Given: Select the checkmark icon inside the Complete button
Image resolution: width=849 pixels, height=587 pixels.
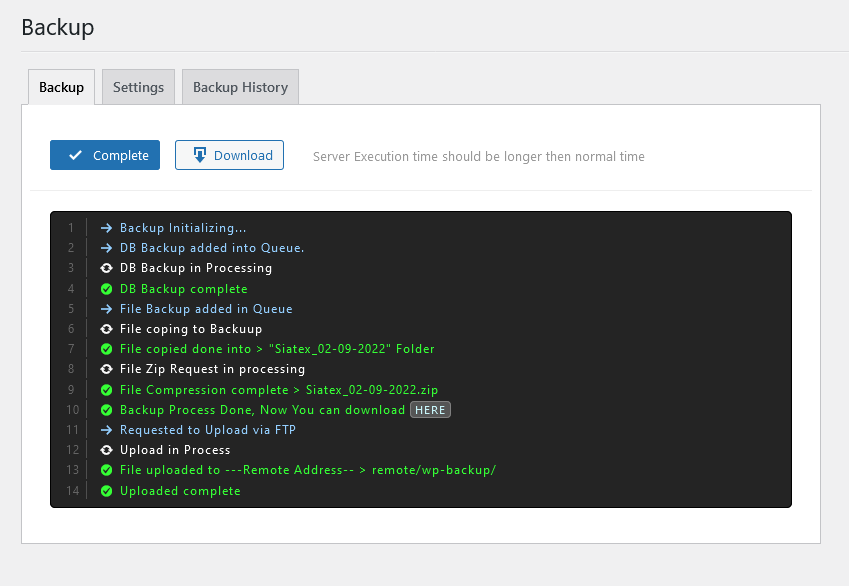Looking at the screenshot, I should [73, 155].
